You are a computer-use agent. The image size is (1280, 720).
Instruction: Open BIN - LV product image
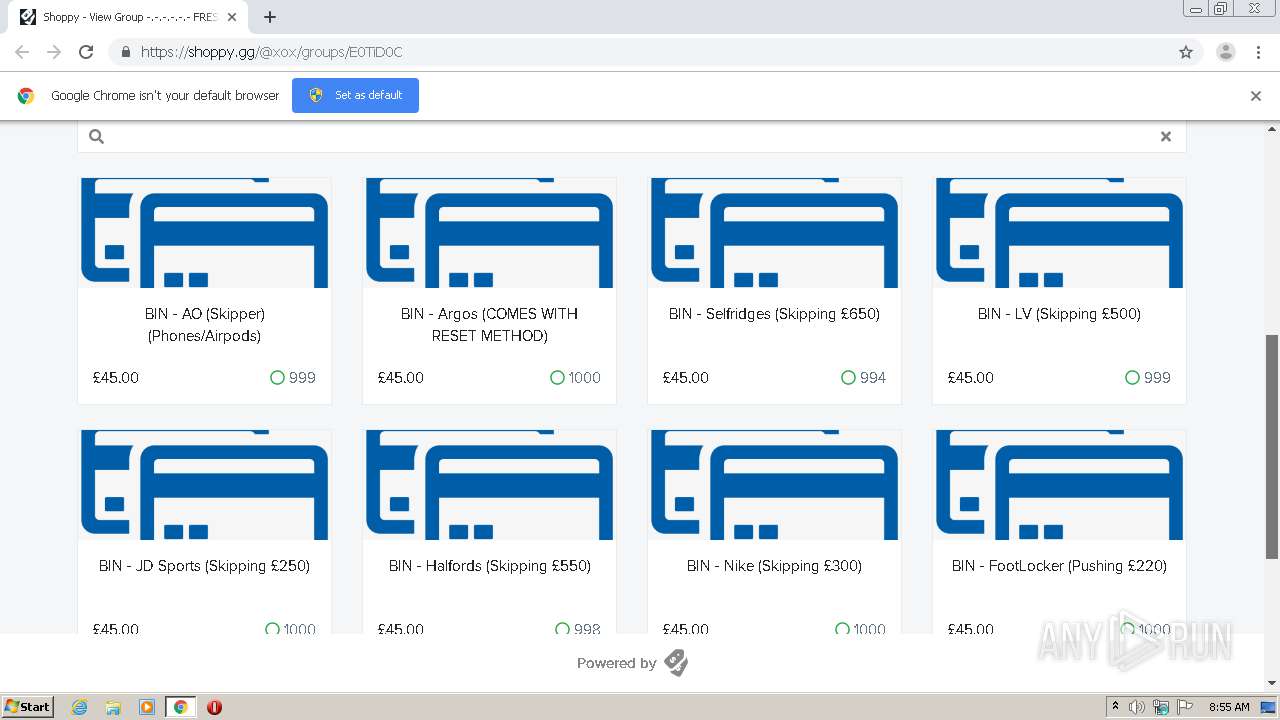pyautogui.click(x=1060, y=233)
